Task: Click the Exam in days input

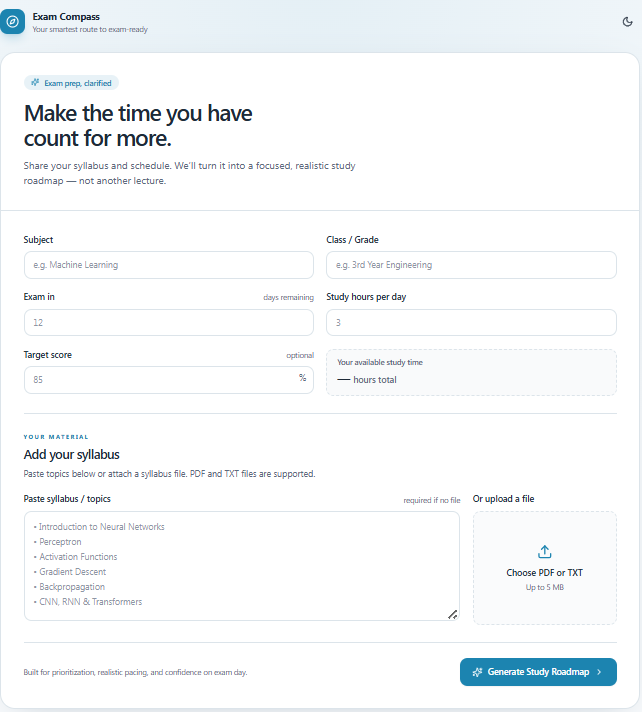Action: 169,322
